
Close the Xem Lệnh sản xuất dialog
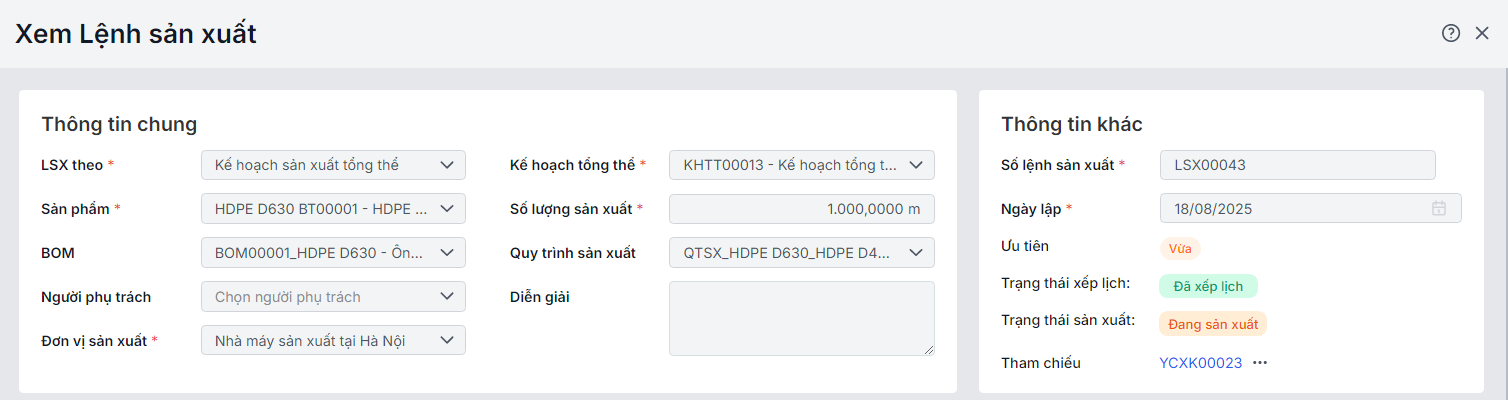click(x=1482, y=33)
